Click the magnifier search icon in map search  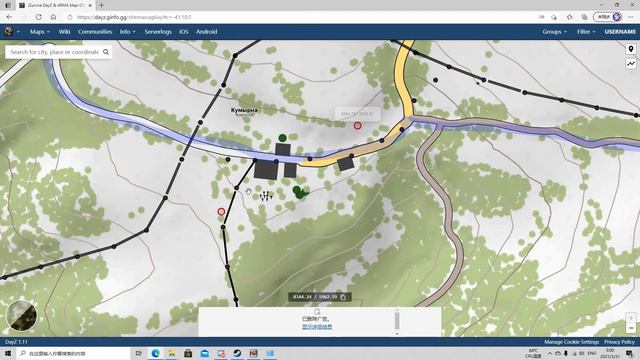tap(106, 52)
